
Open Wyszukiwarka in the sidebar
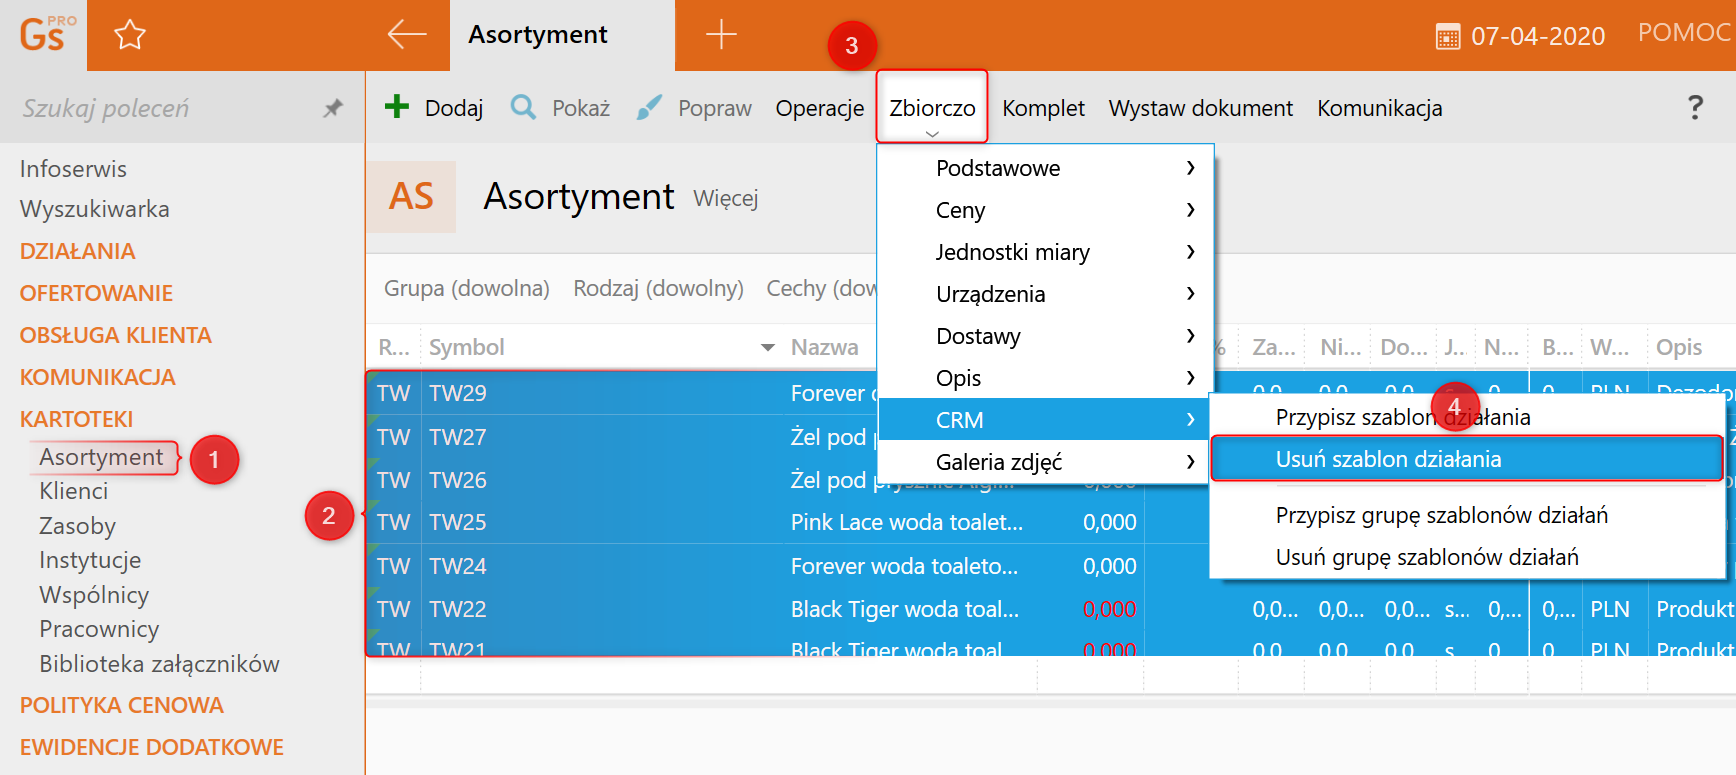click(x=95, y=209)
